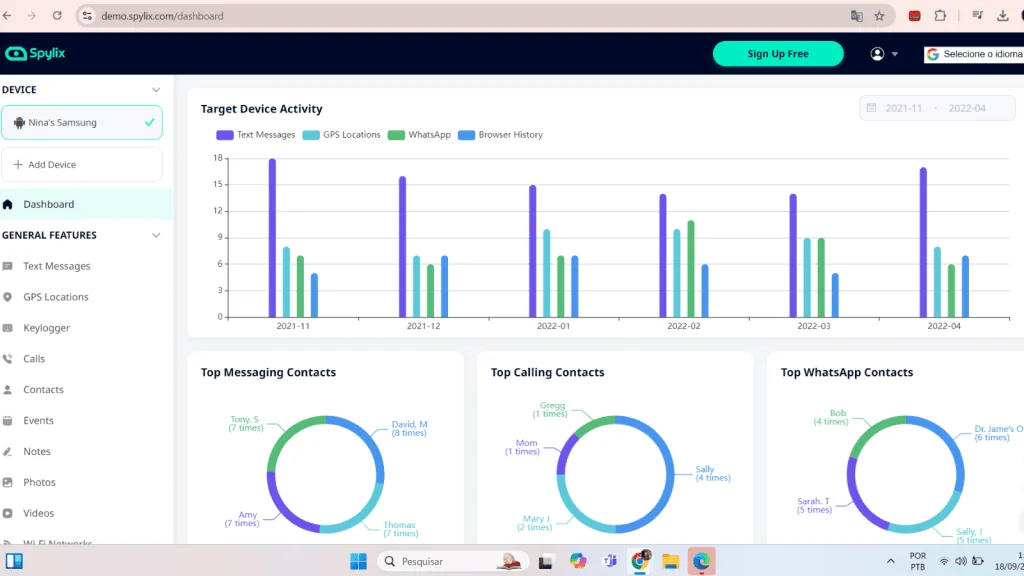The image size is (1024, 576).
Task: Open the Events calendar icon
Action: (8, 421)
